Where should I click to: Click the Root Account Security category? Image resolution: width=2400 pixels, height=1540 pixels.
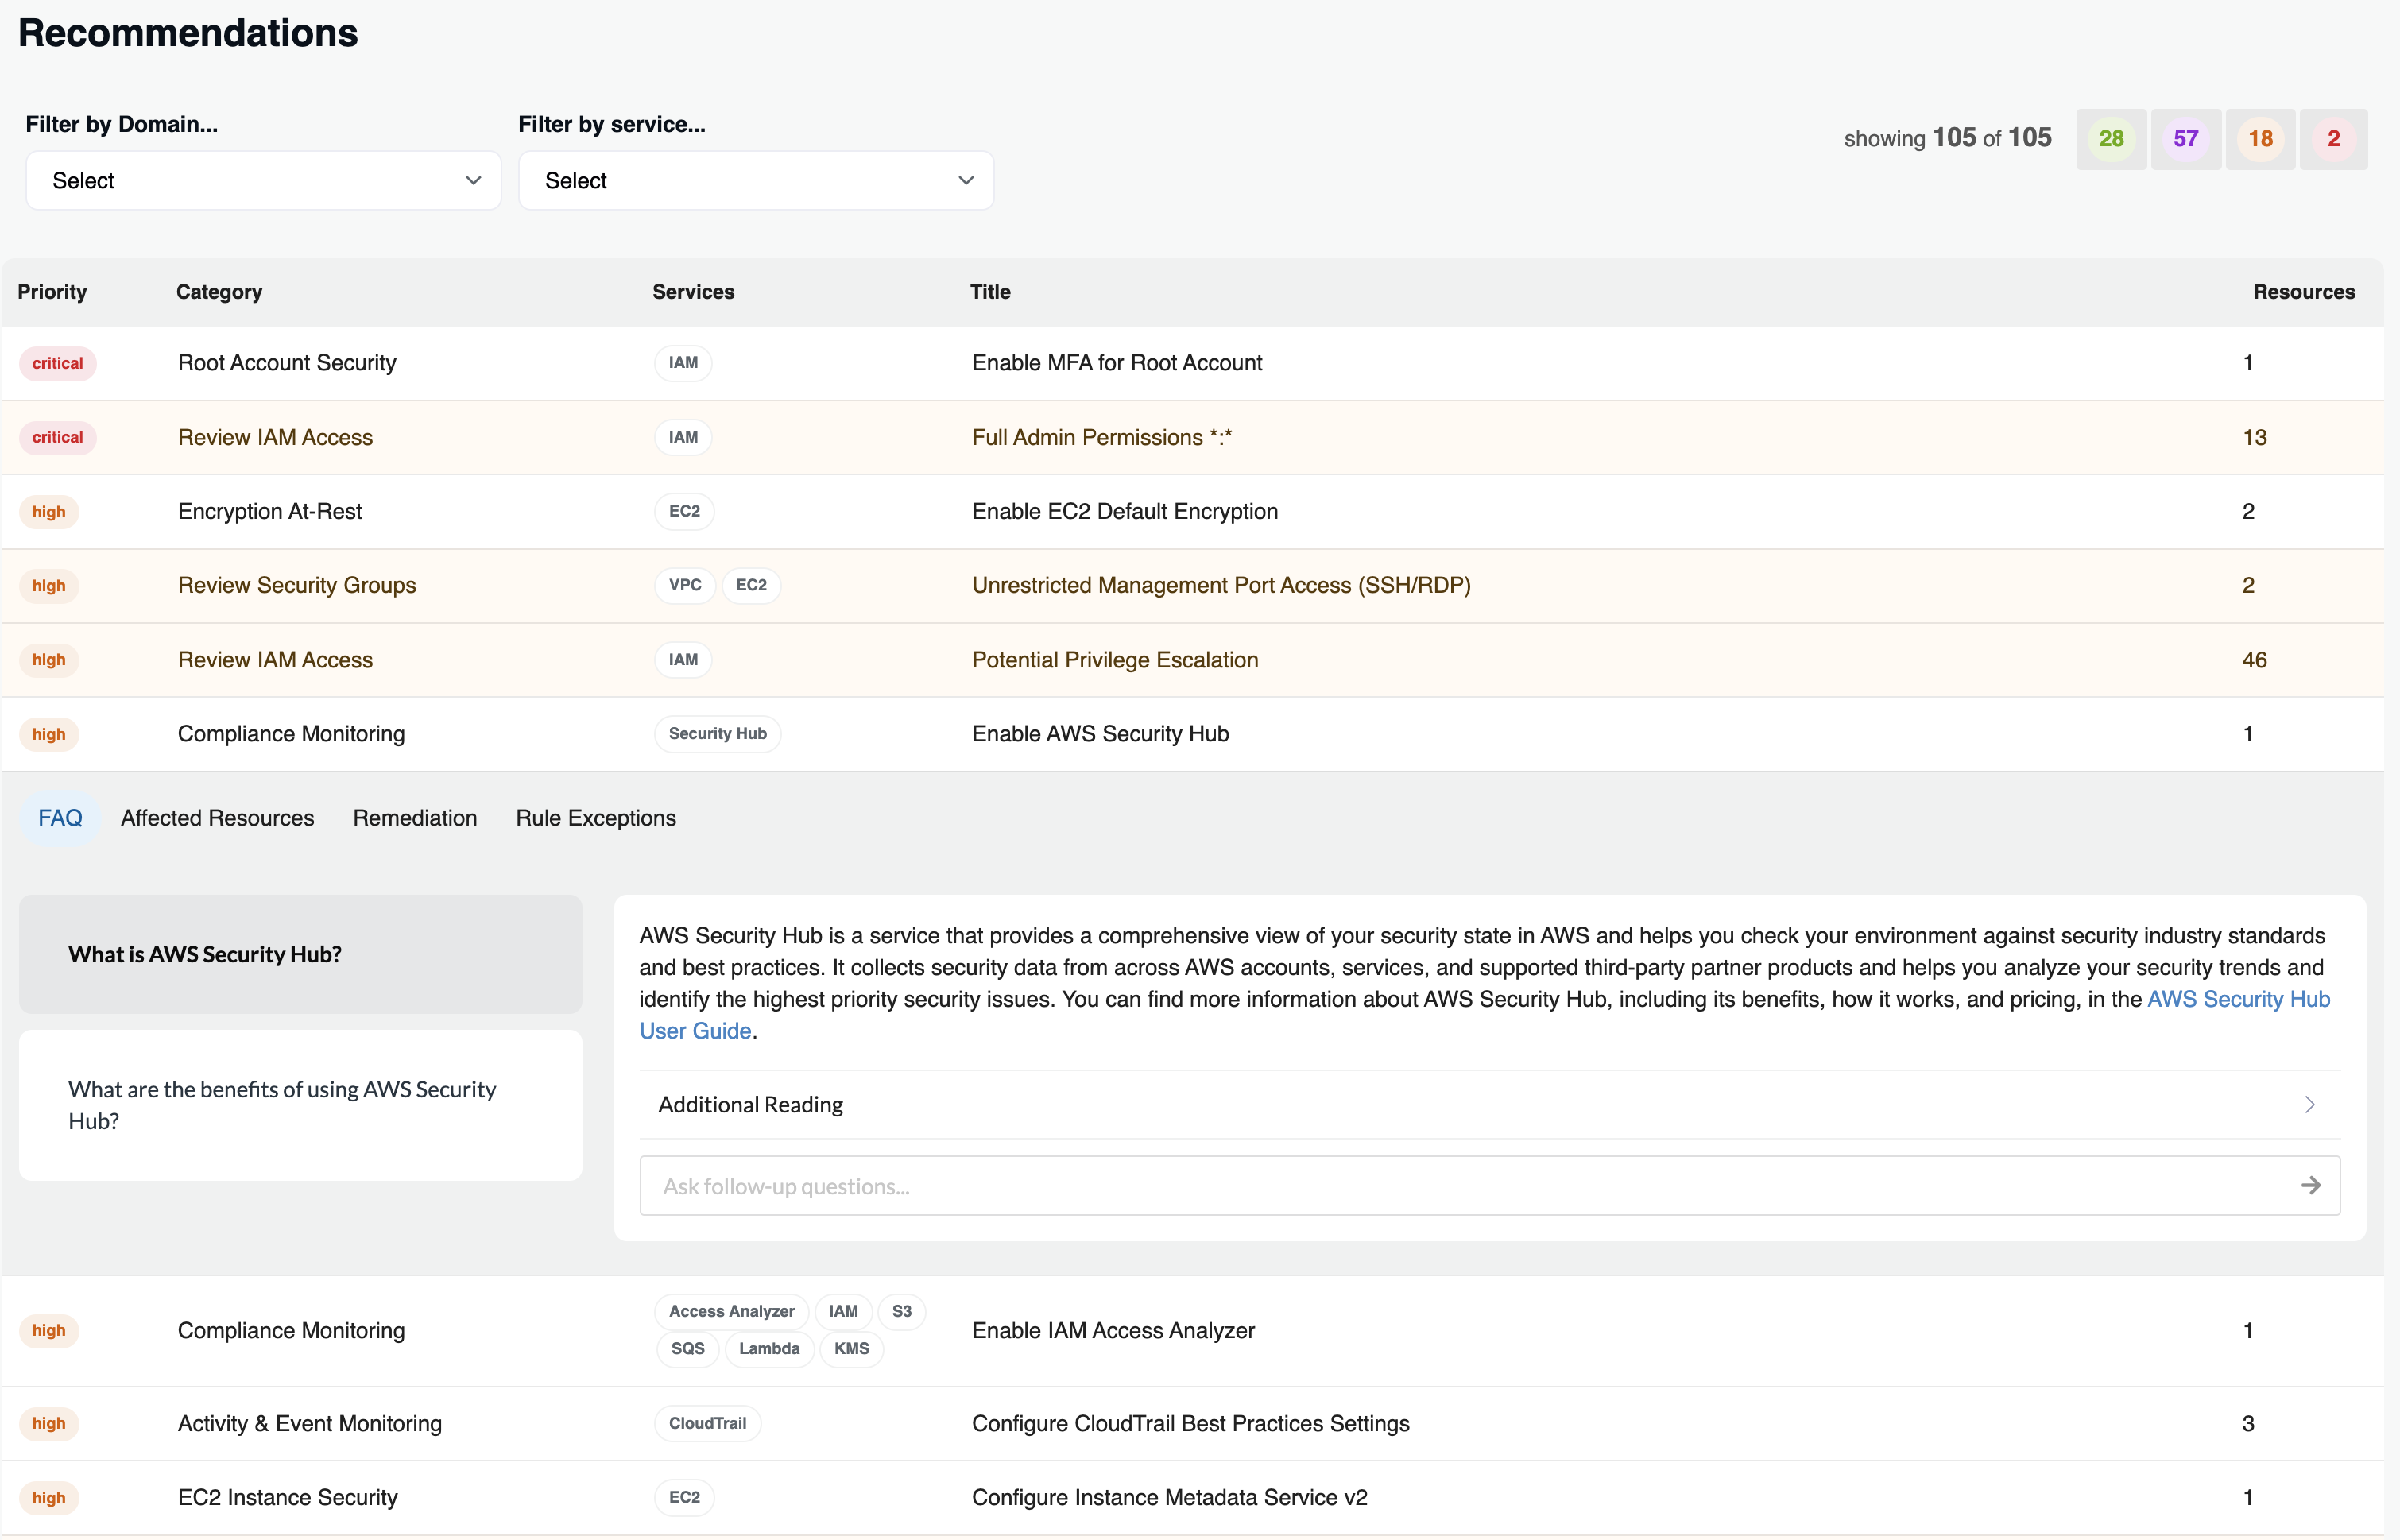point(287,363)
